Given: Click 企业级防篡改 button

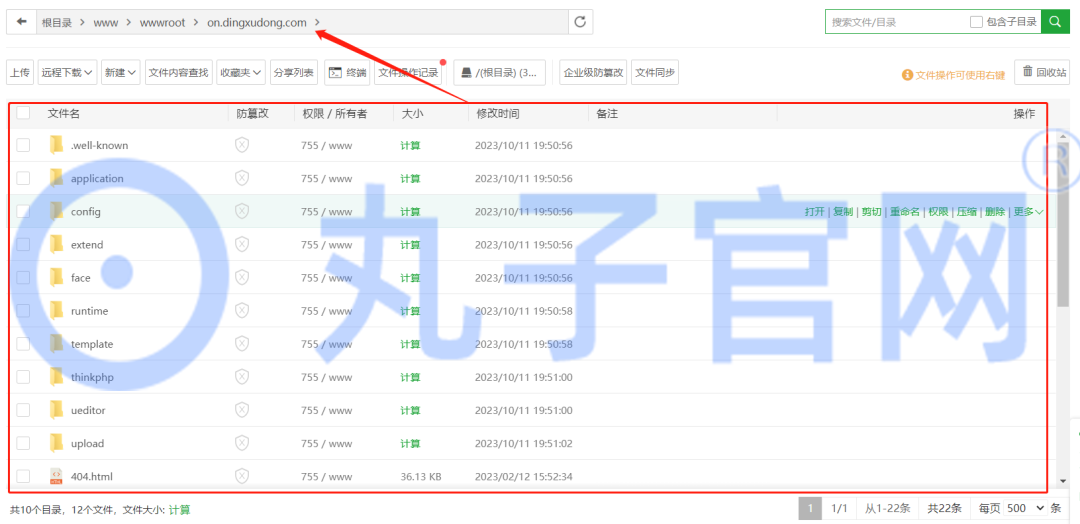Looking at the screenshot, I should 593,72.
